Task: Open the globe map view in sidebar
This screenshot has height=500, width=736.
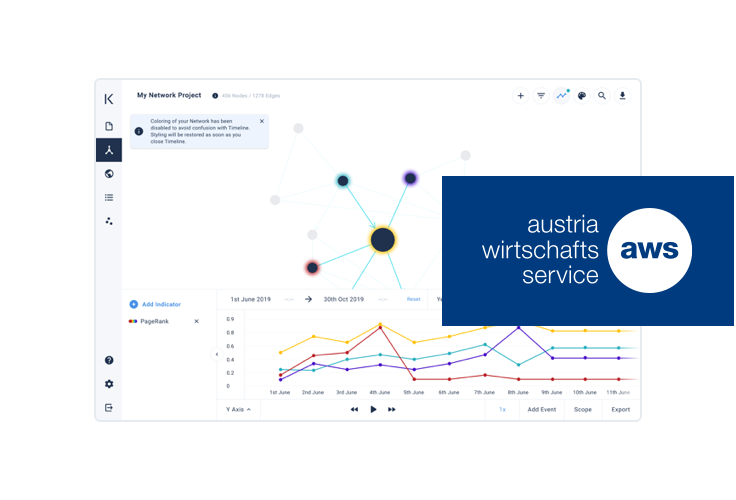Action: [x=109, y=174]
